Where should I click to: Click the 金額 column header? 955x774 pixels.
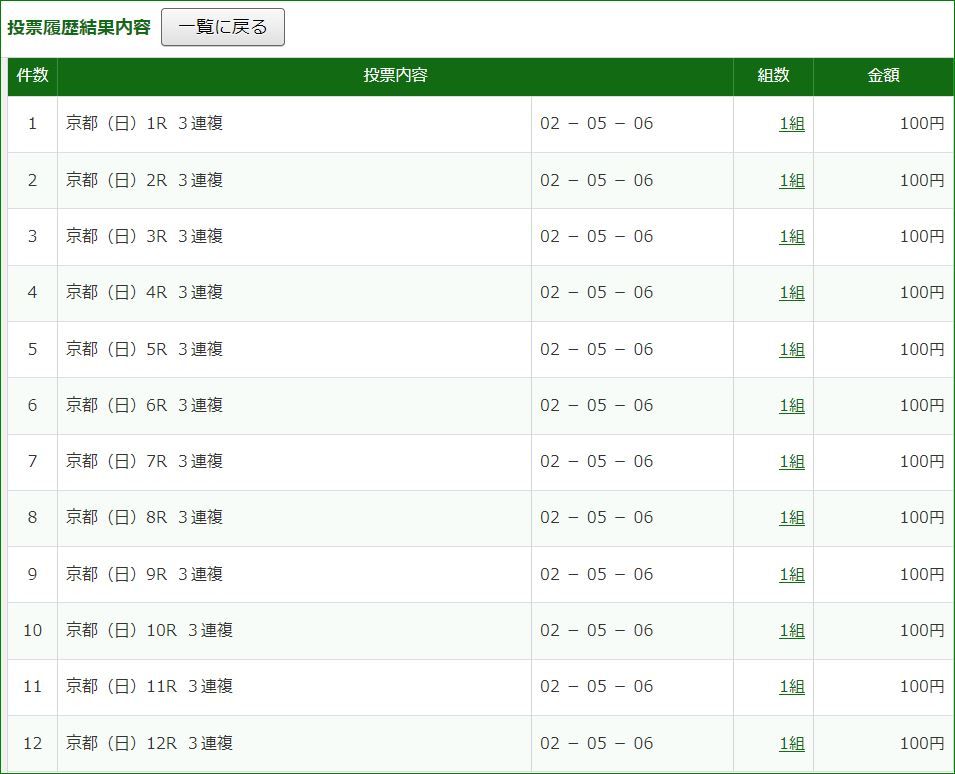pos(883,76)
